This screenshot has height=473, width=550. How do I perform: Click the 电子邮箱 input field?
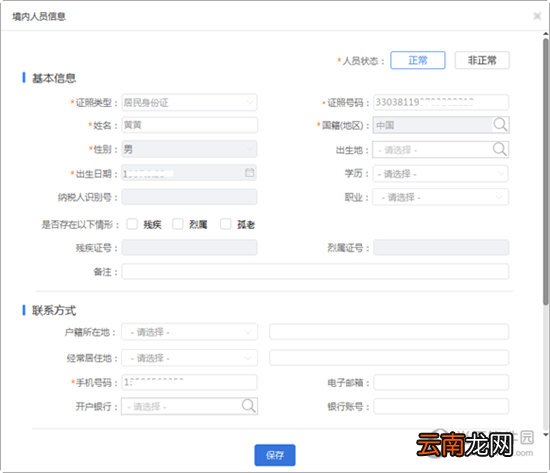[x=441, y=382]
